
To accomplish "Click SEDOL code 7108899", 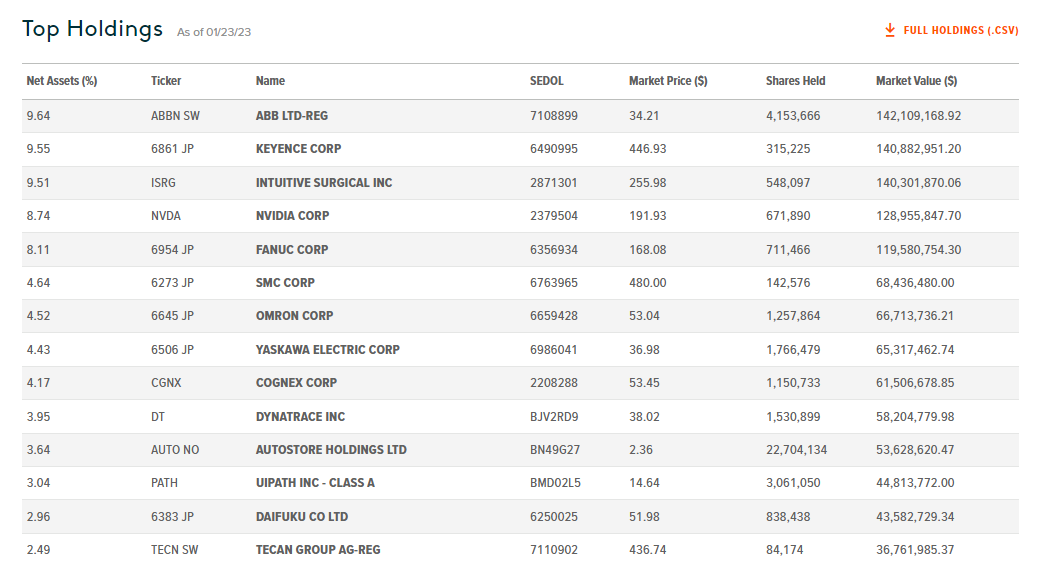I will pyautogui.click(x=554, y=116).
